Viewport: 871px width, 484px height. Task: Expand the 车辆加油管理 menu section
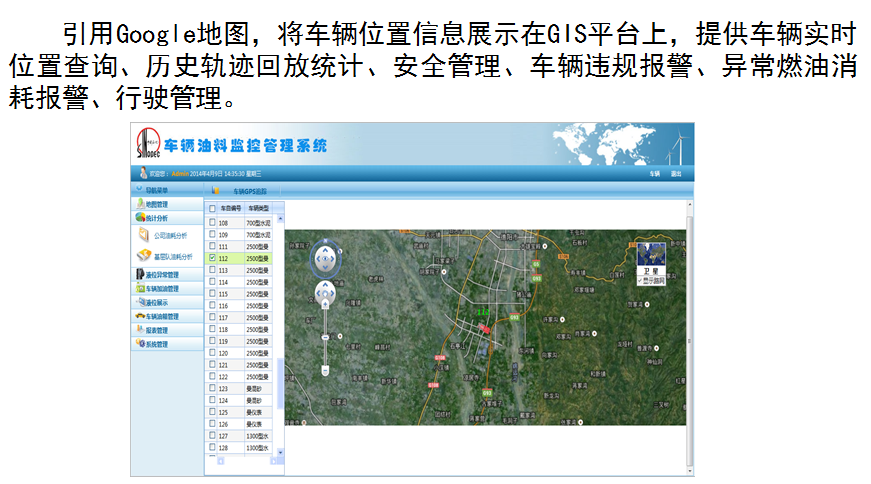[160, 288]
